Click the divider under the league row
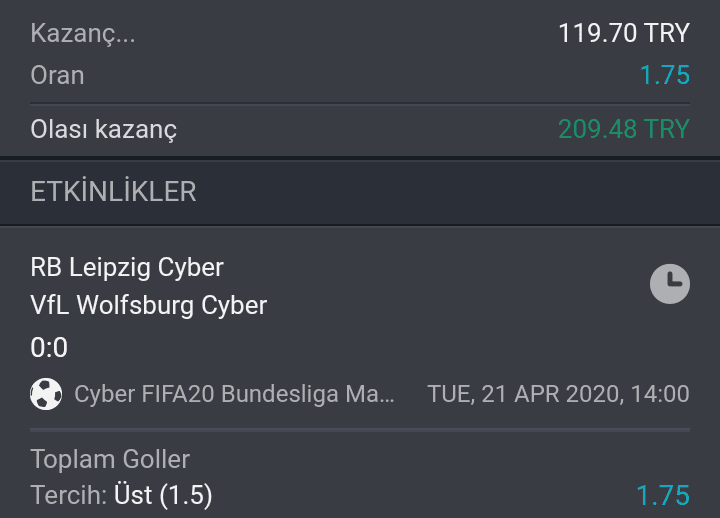This screenshot has width=720, height=518. click(x=360, y=430)
